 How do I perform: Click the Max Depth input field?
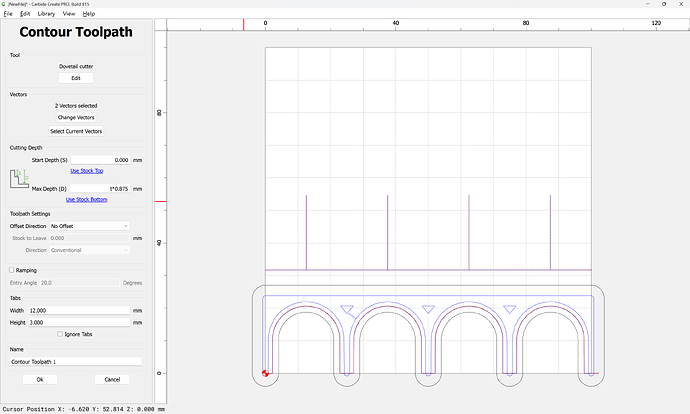pos(100,189)
